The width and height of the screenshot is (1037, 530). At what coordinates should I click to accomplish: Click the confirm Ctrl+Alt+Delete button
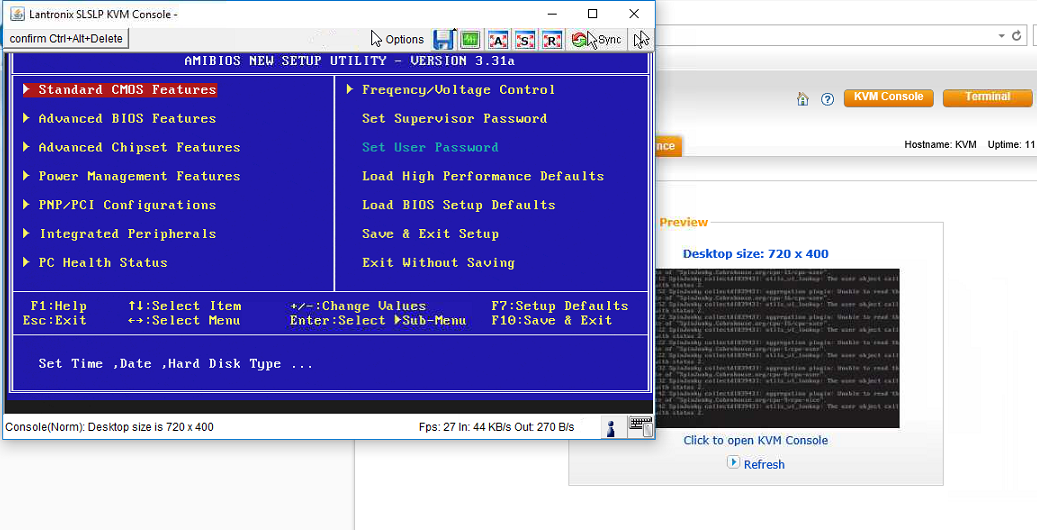pos(66,38)
